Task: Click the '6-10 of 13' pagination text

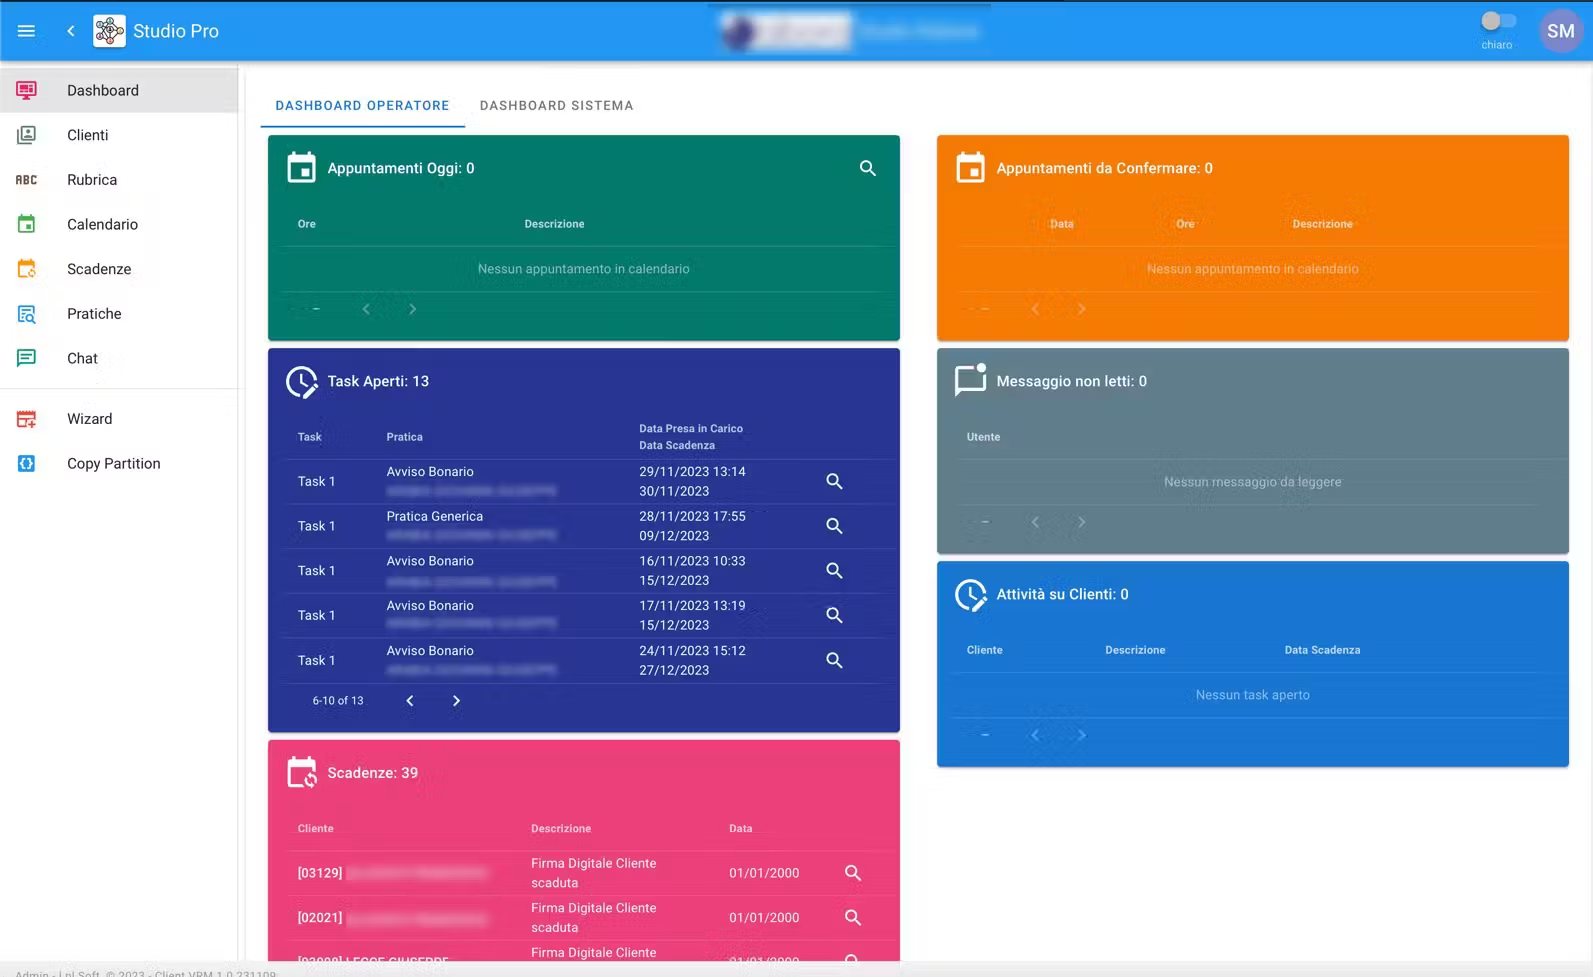Action: tap(338, 701)
